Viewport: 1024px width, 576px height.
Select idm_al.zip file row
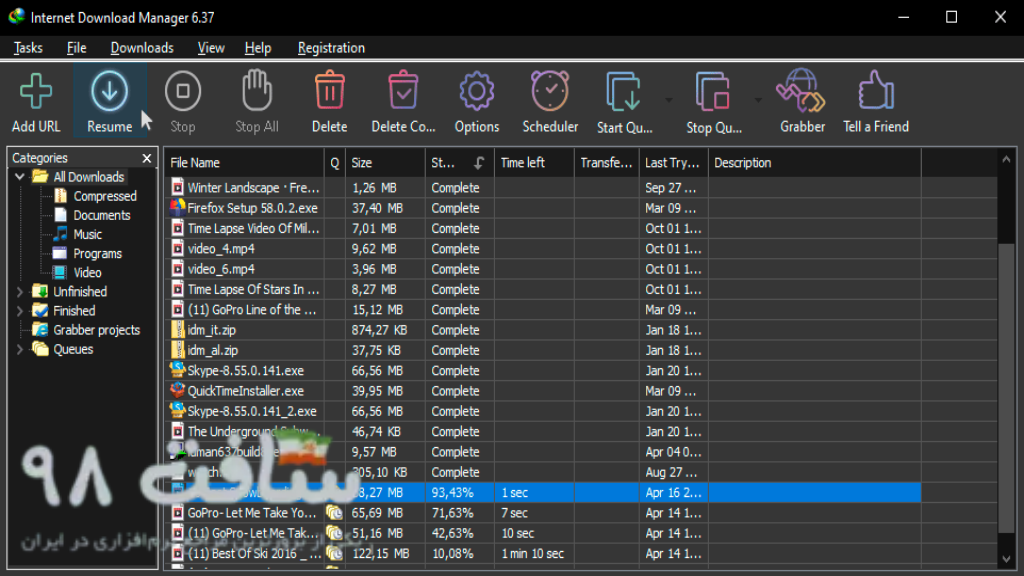coord(543,351)
